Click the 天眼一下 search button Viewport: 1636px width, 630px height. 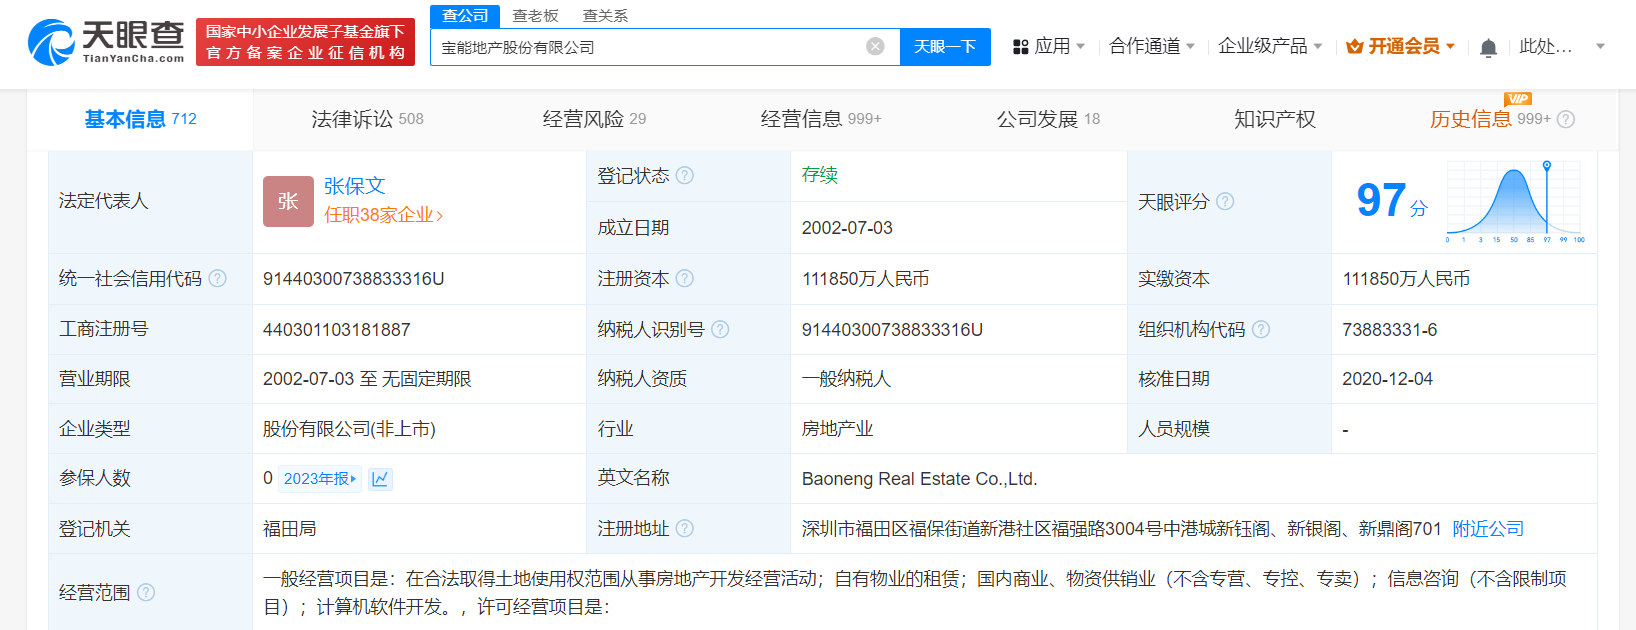(x=945, y=47)
